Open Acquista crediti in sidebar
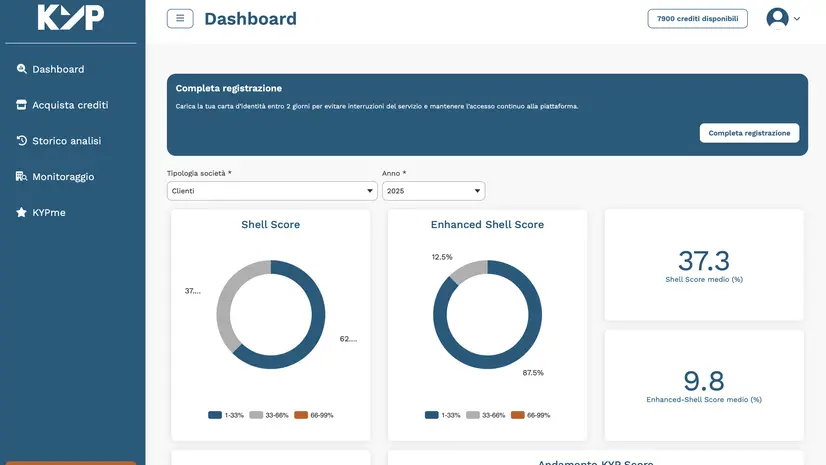 pyautogui.click(x=70, y=105)
